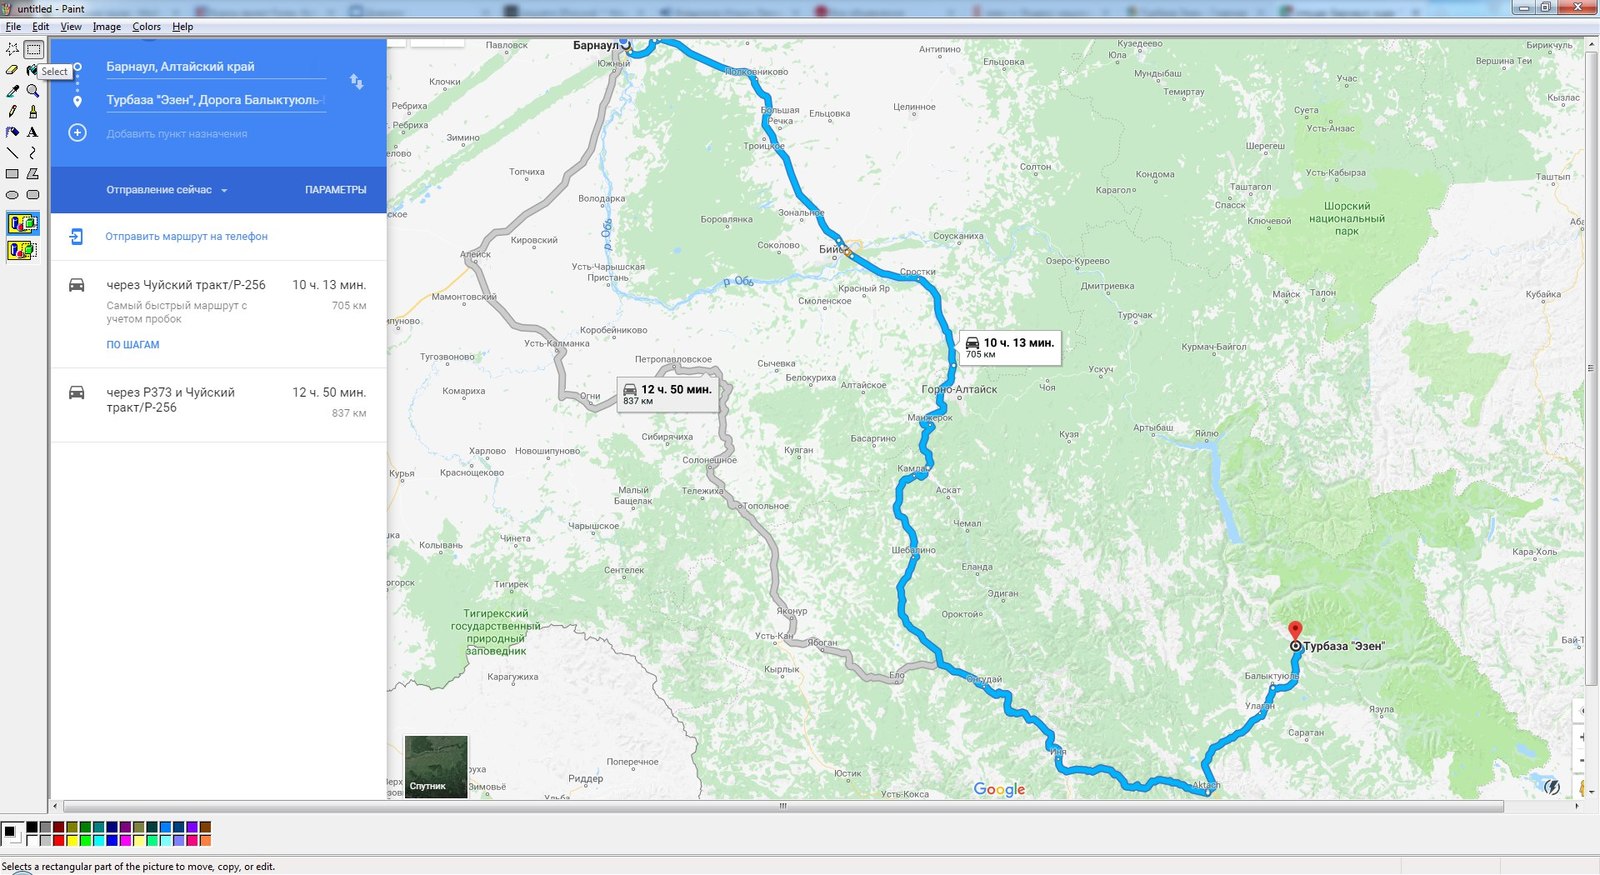
Task: Pick the orange color swatch
Action: [x=205, y=840]
